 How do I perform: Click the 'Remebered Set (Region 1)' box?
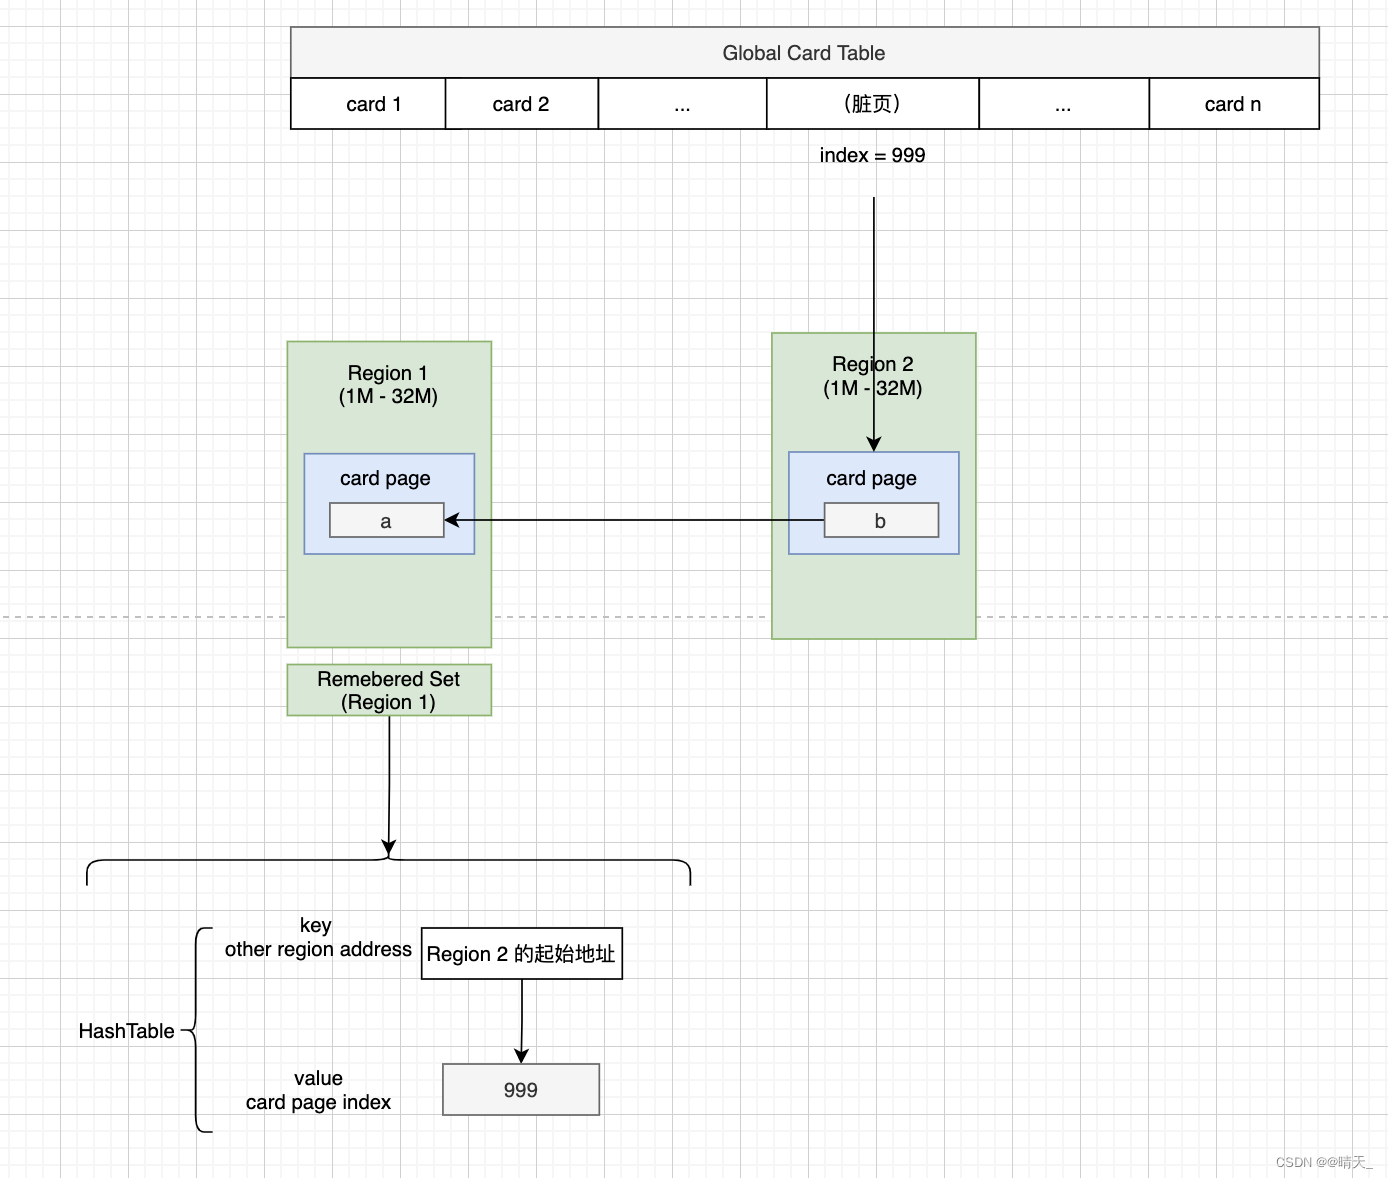tap(389, 690)
